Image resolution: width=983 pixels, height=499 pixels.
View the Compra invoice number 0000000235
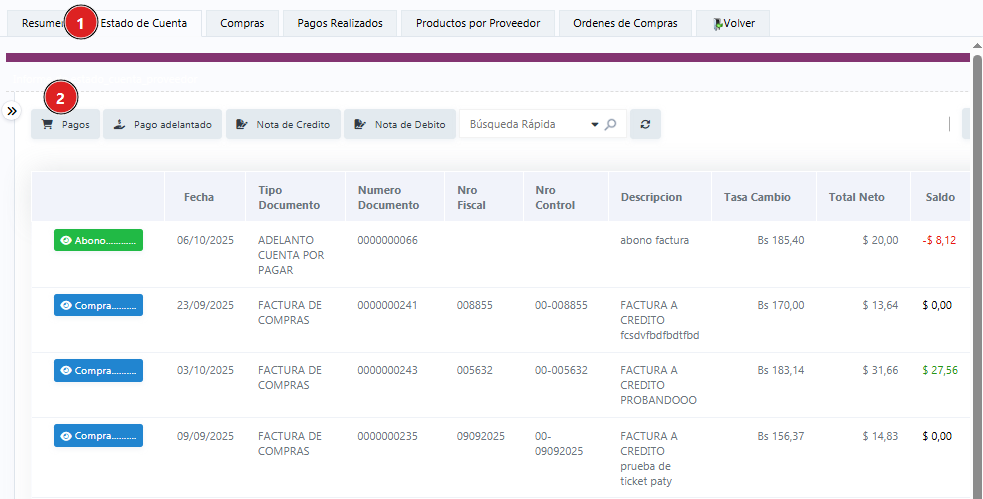tap(98, 436)
